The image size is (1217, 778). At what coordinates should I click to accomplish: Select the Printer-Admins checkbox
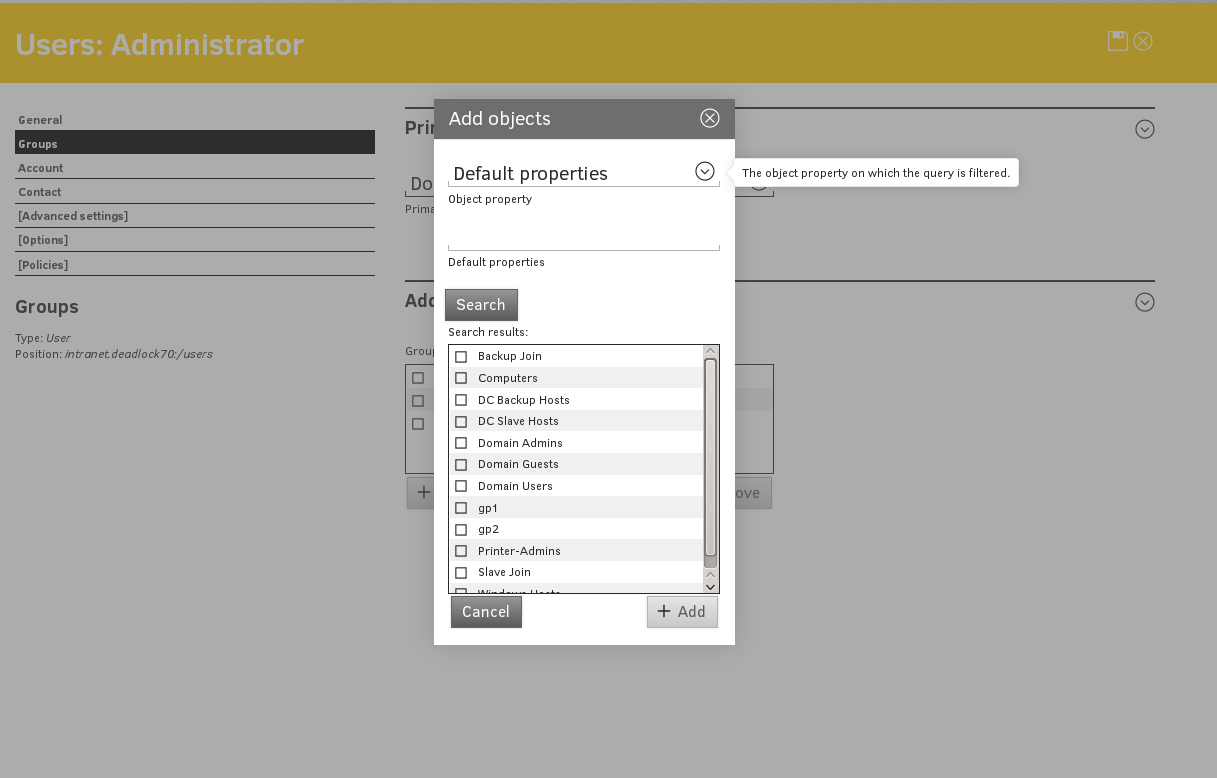461,551
